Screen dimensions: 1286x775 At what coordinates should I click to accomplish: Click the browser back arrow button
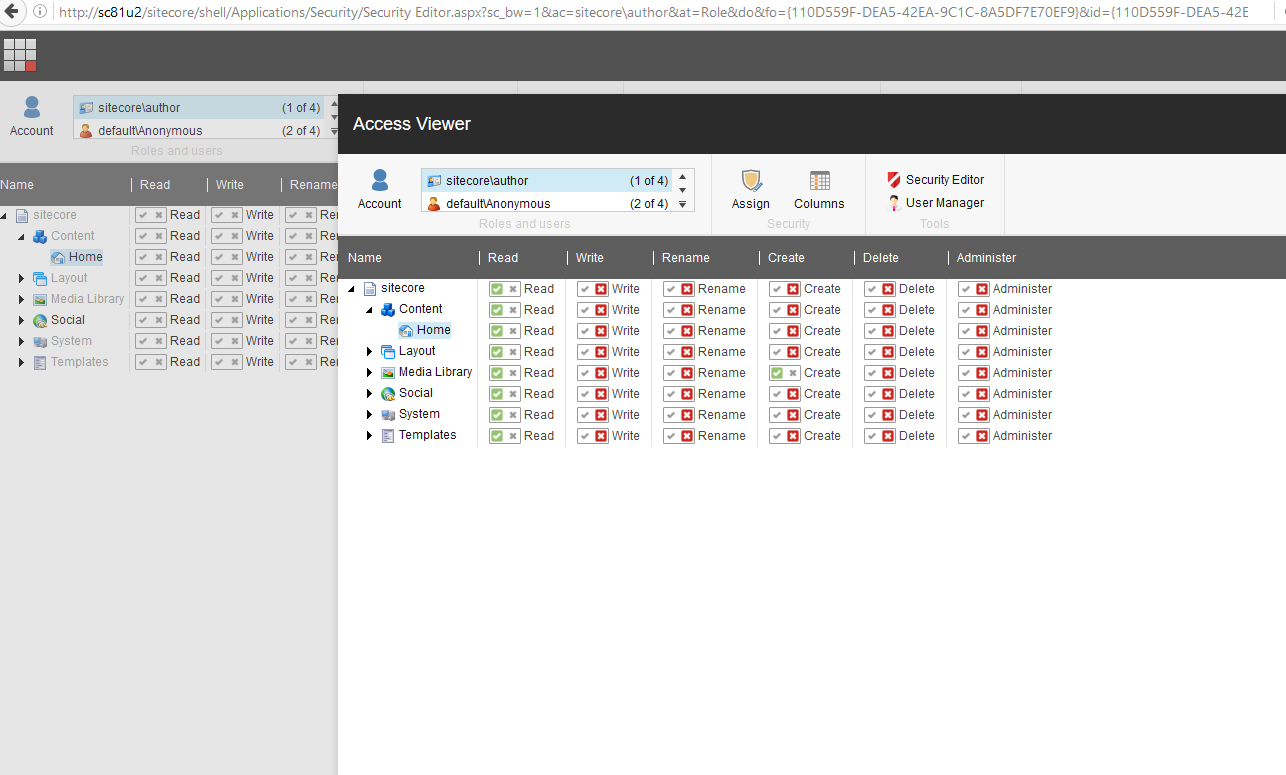13,12
